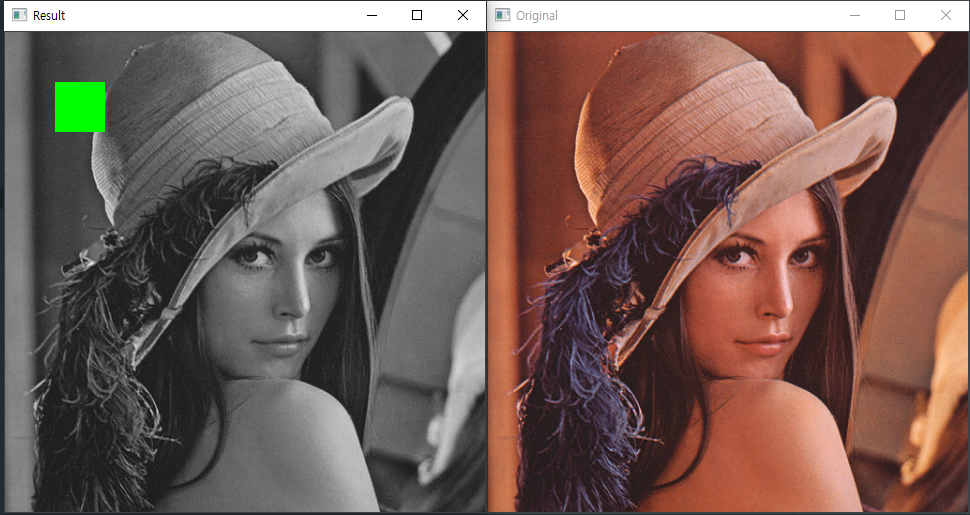
Task: Click the grayscale image in Result window
Action: 245,272
